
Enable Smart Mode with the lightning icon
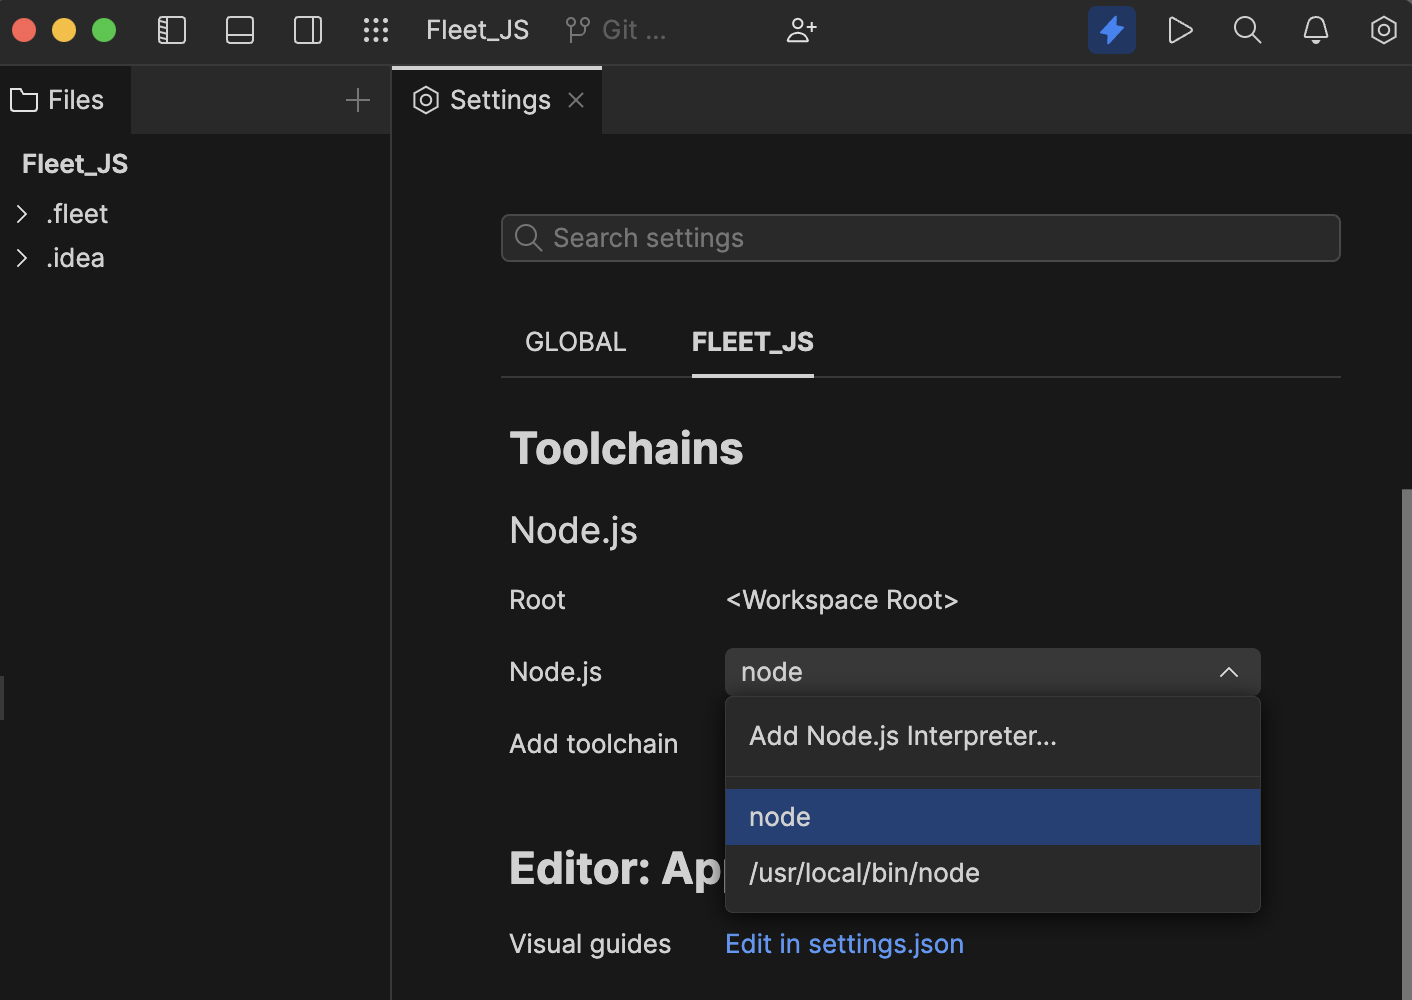(x=1111, y=30)
